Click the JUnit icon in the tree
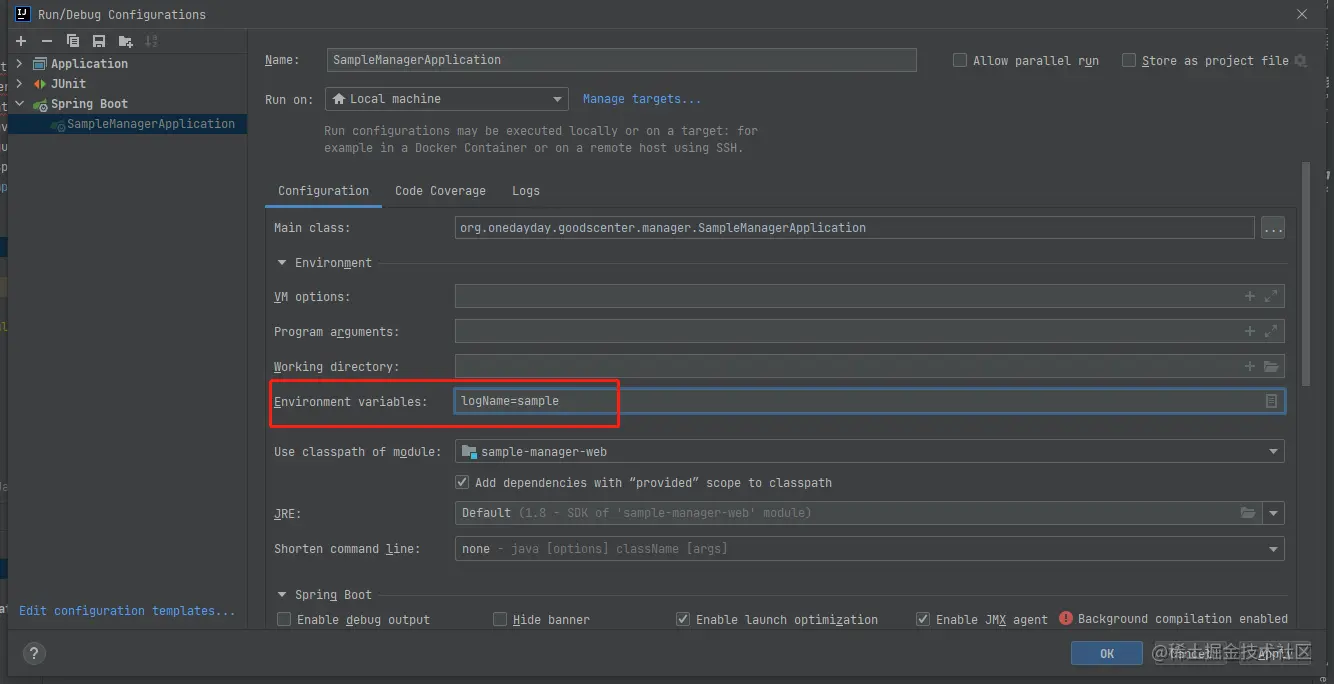 pos(40,84)
